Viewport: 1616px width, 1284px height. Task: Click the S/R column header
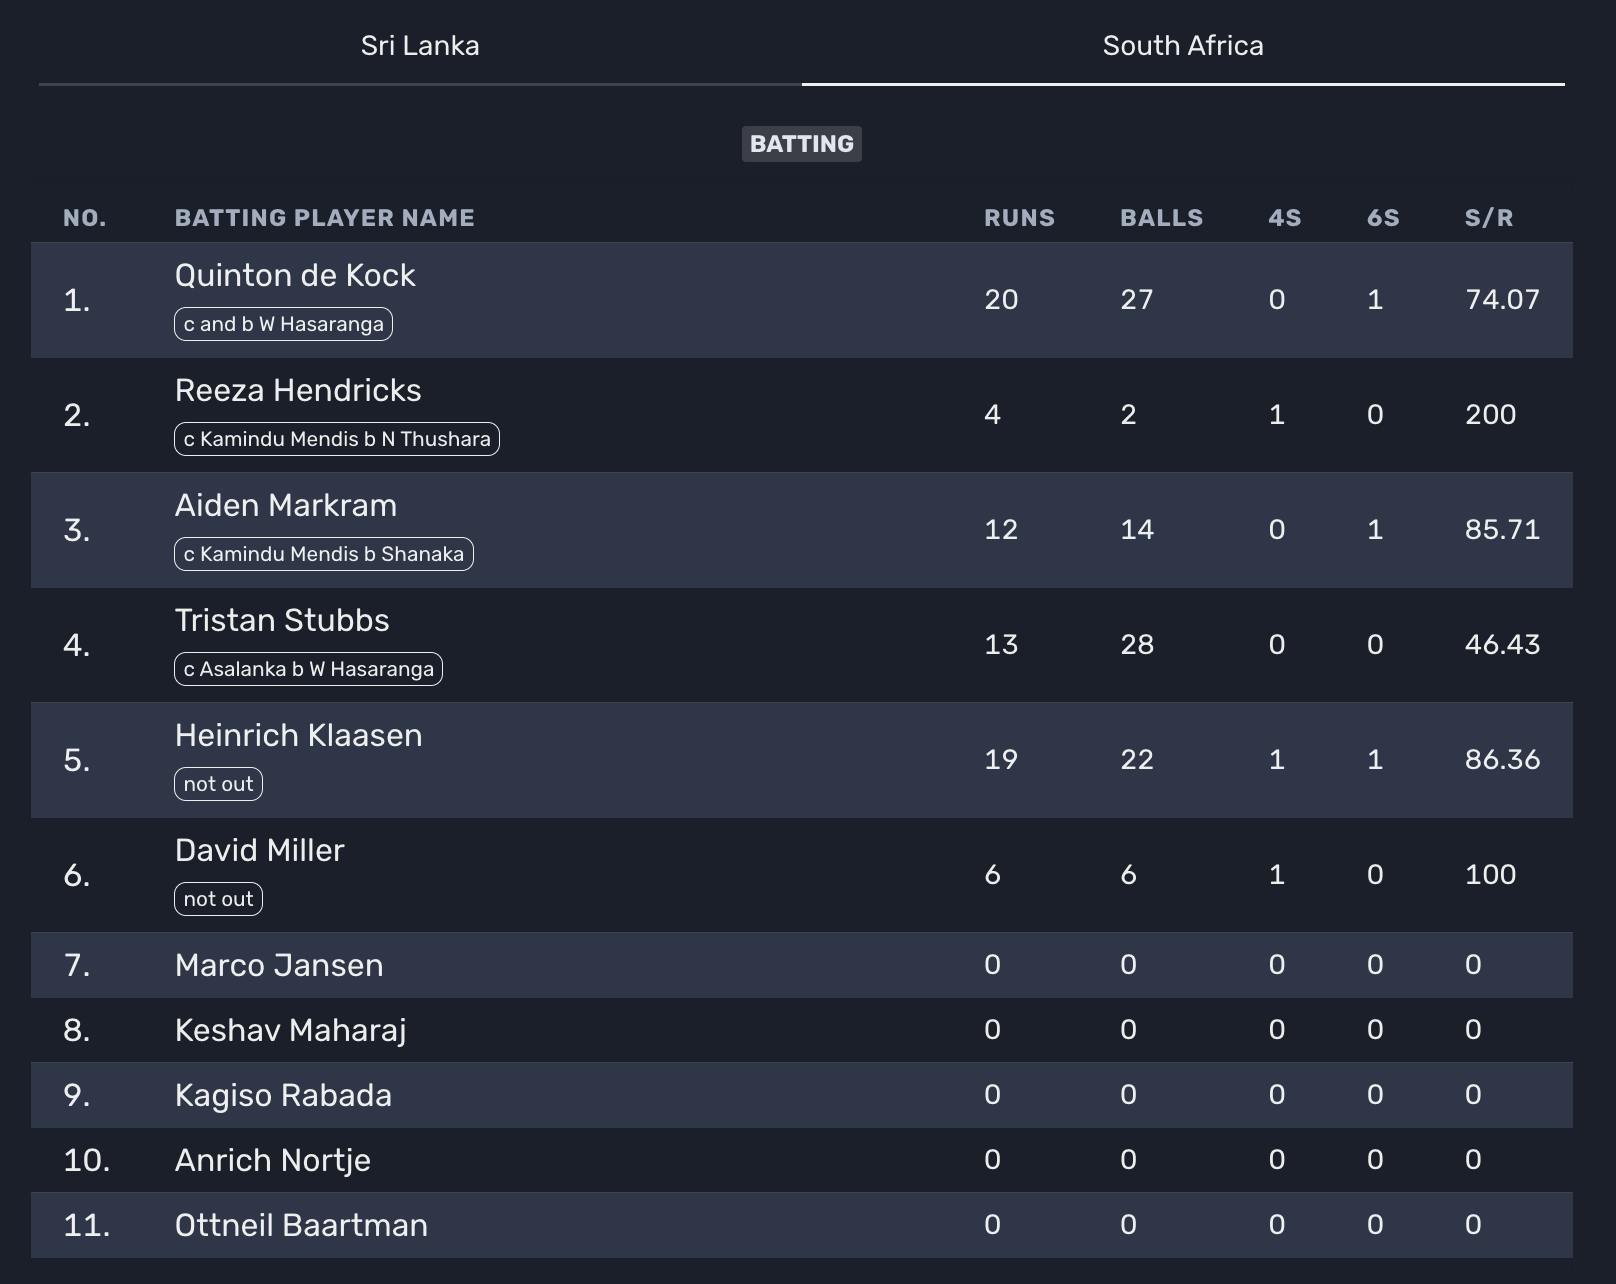point(1488,218)
